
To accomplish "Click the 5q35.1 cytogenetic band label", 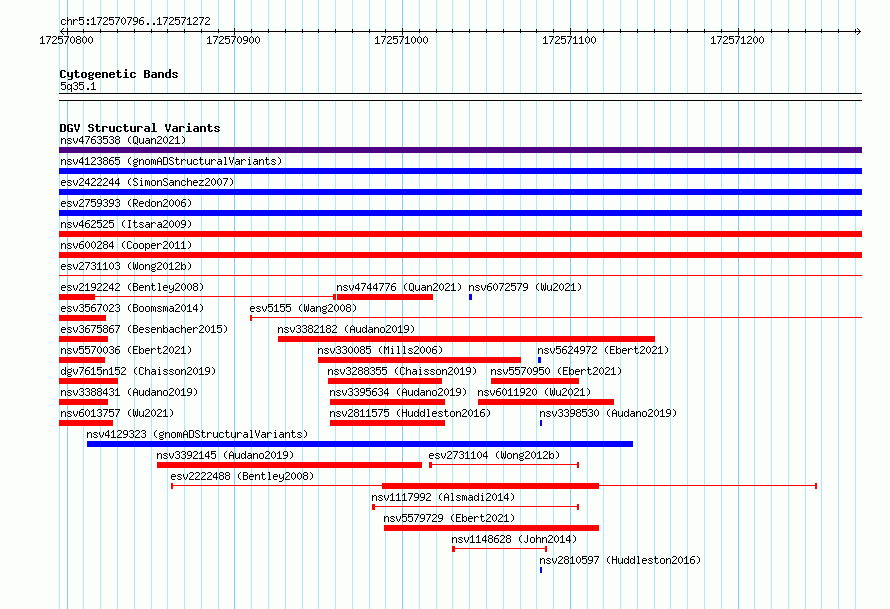I will 78,86.
